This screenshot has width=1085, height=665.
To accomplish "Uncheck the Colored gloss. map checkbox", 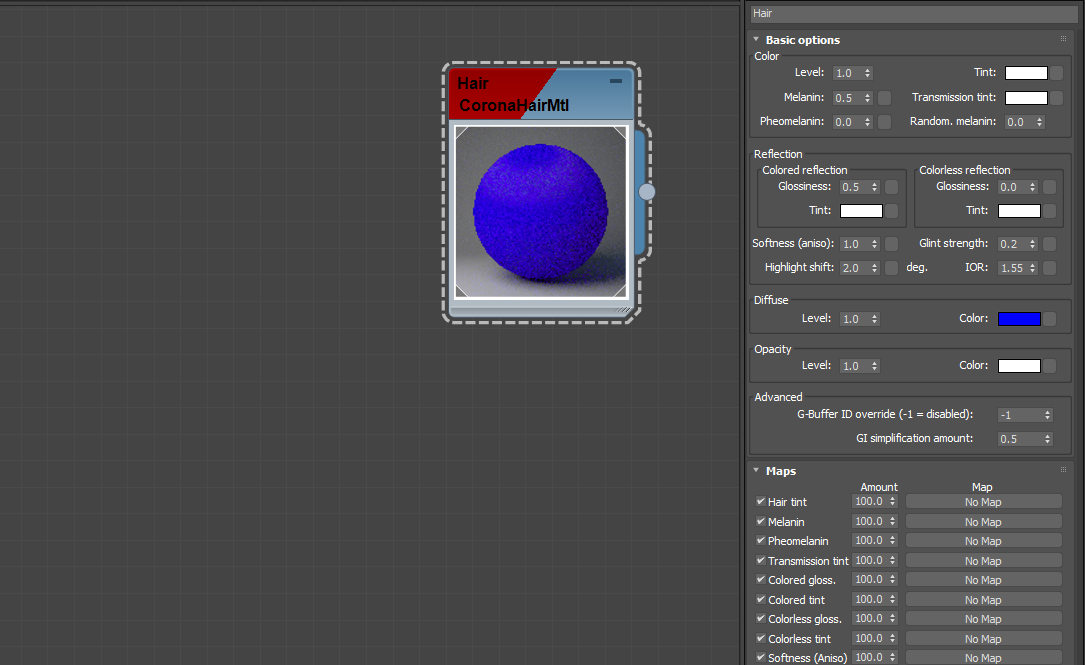I will (760, 579).
